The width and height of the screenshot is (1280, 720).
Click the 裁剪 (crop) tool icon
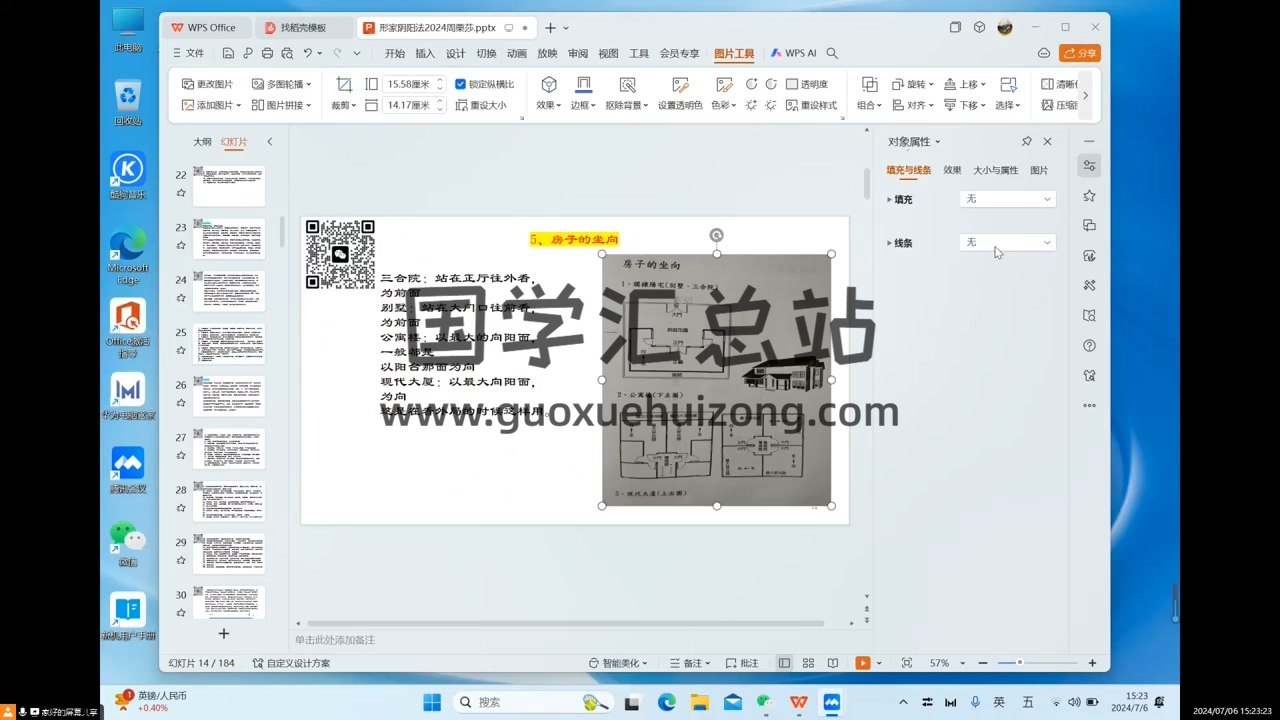coord(344,85)
